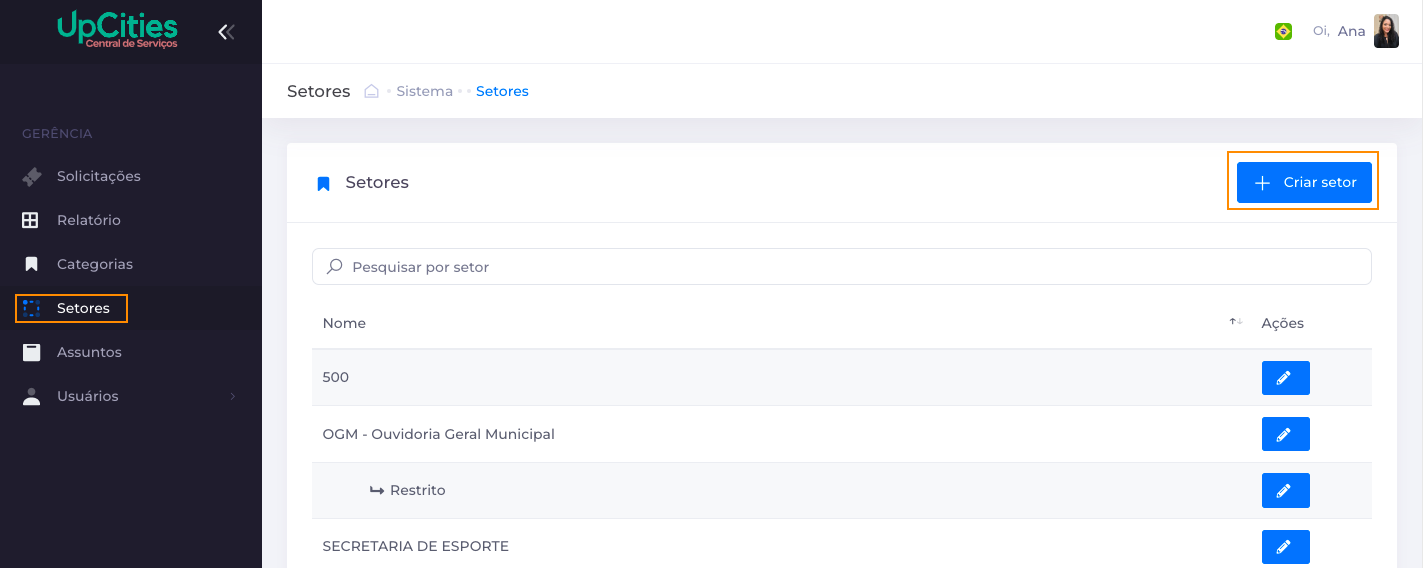Click the Relatório grid icon
Screen dimensions: 1423x568
(x=31, y=220)
